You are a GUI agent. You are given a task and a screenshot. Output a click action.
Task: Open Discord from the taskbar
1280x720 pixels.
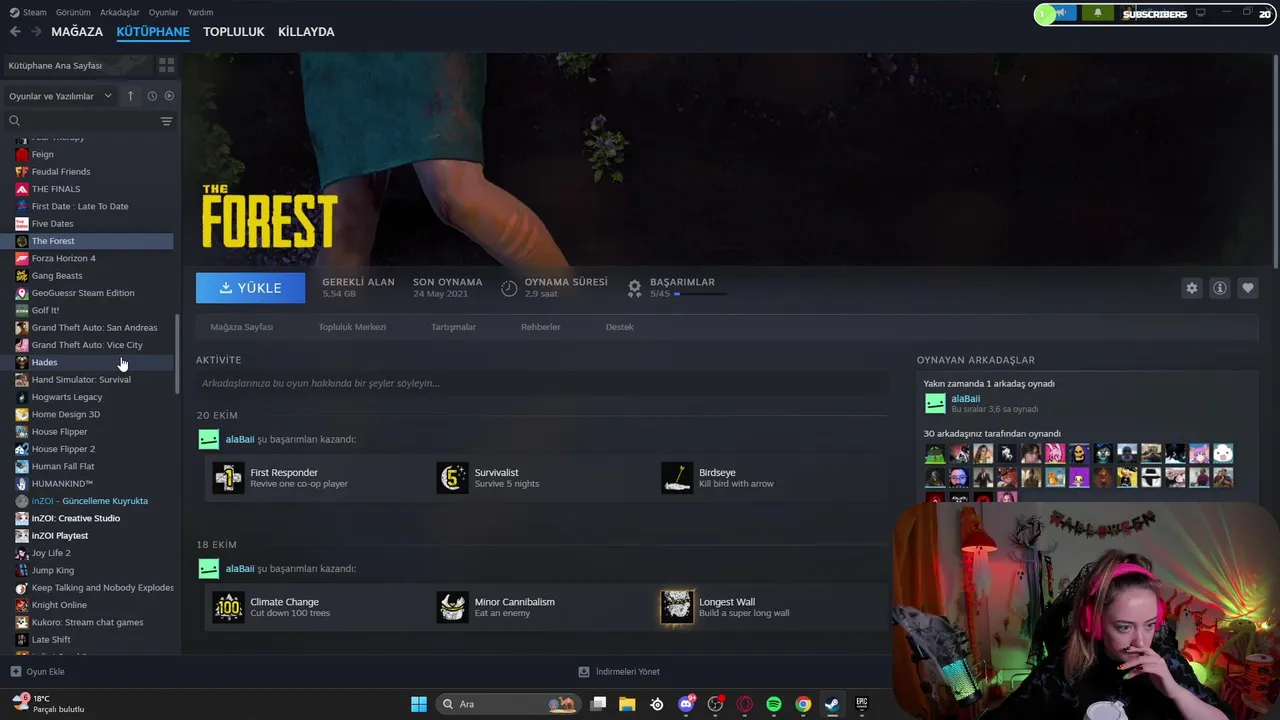(x=686, y=704)
